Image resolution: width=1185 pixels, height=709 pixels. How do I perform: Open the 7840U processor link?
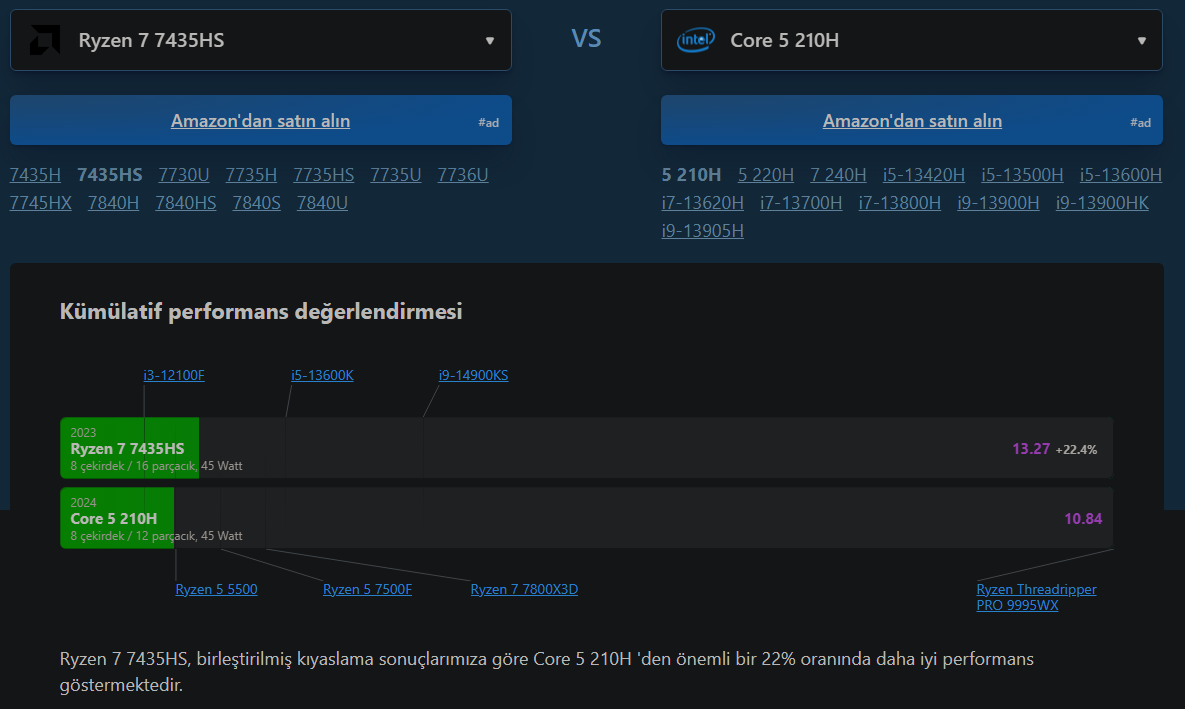322,203
